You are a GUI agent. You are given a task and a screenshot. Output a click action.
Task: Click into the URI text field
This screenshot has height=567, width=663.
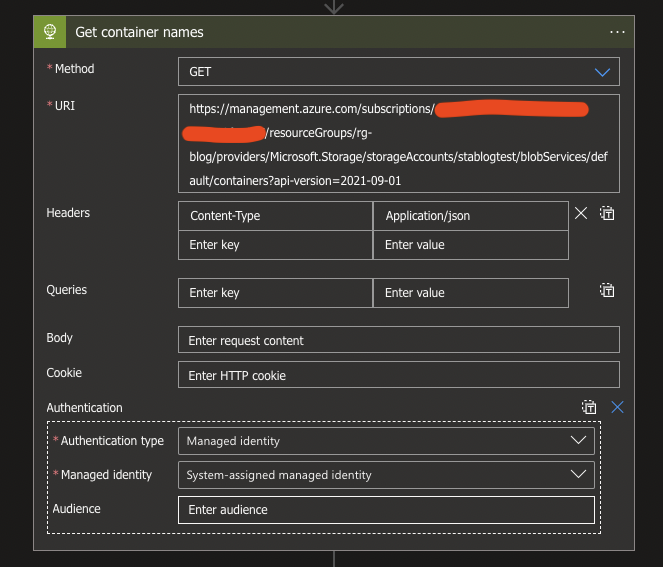398,143
